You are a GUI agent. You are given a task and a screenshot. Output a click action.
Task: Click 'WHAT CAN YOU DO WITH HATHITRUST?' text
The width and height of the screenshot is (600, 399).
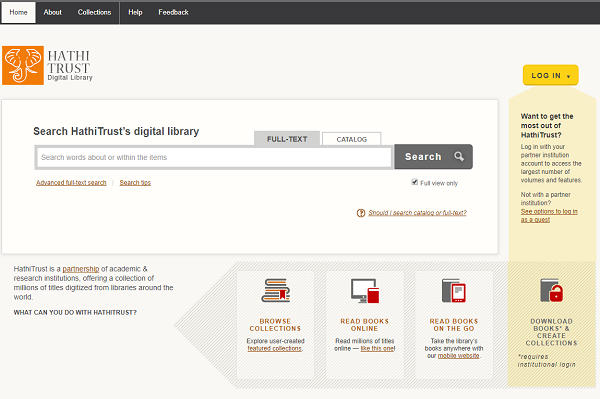75,313
